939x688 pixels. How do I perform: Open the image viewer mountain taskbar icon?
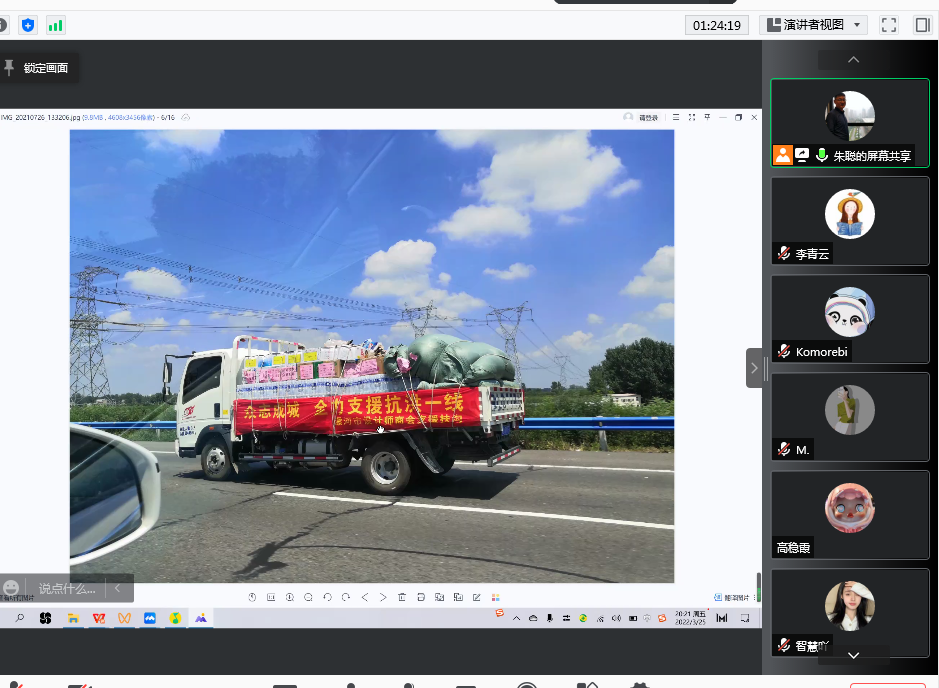(x=201, y=618)
